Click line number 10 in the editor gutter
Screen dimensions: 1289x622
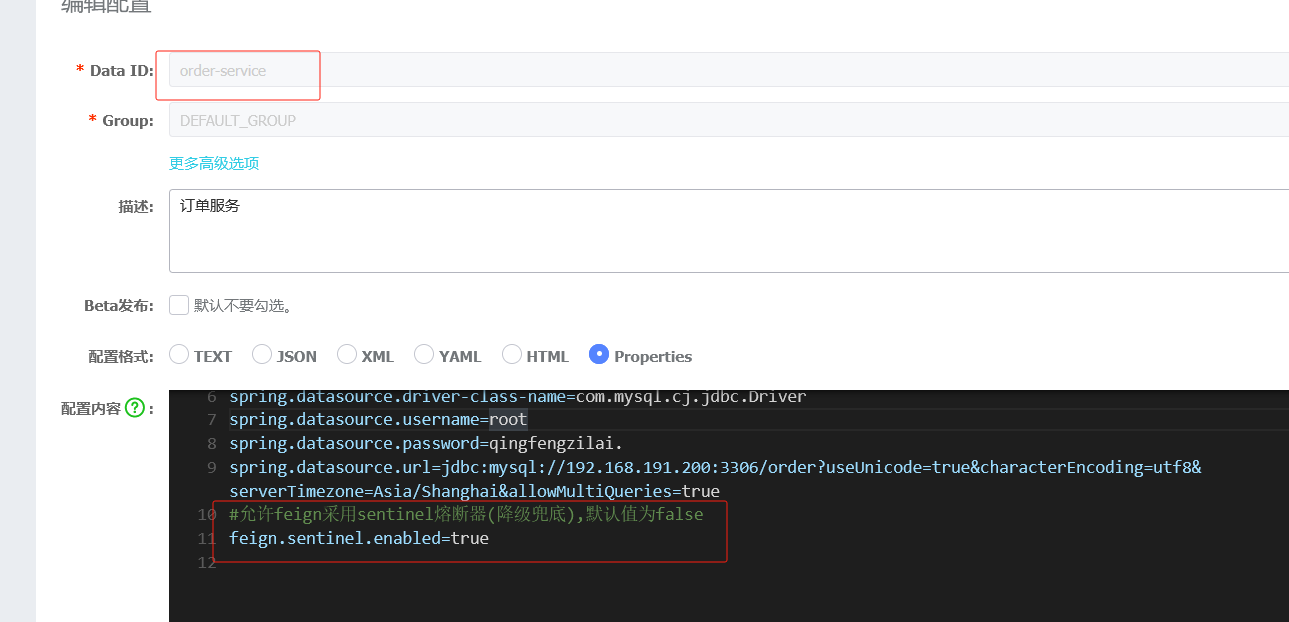[x=207, y=515]
